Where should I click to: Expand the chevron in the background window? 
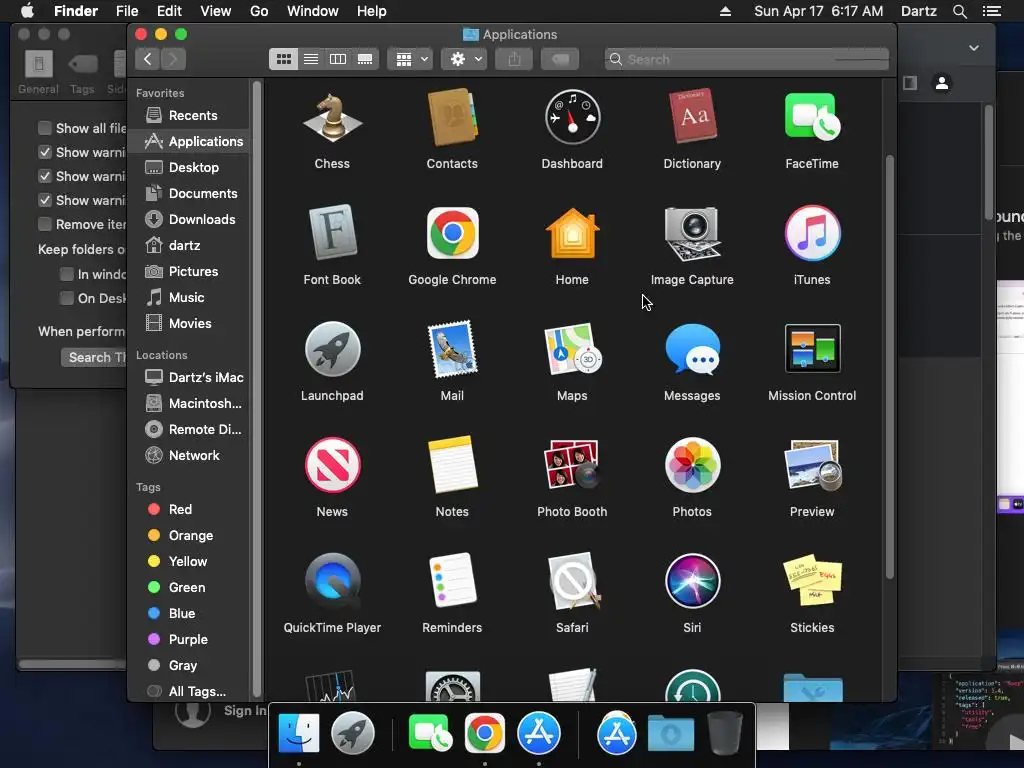coord(974,48)
